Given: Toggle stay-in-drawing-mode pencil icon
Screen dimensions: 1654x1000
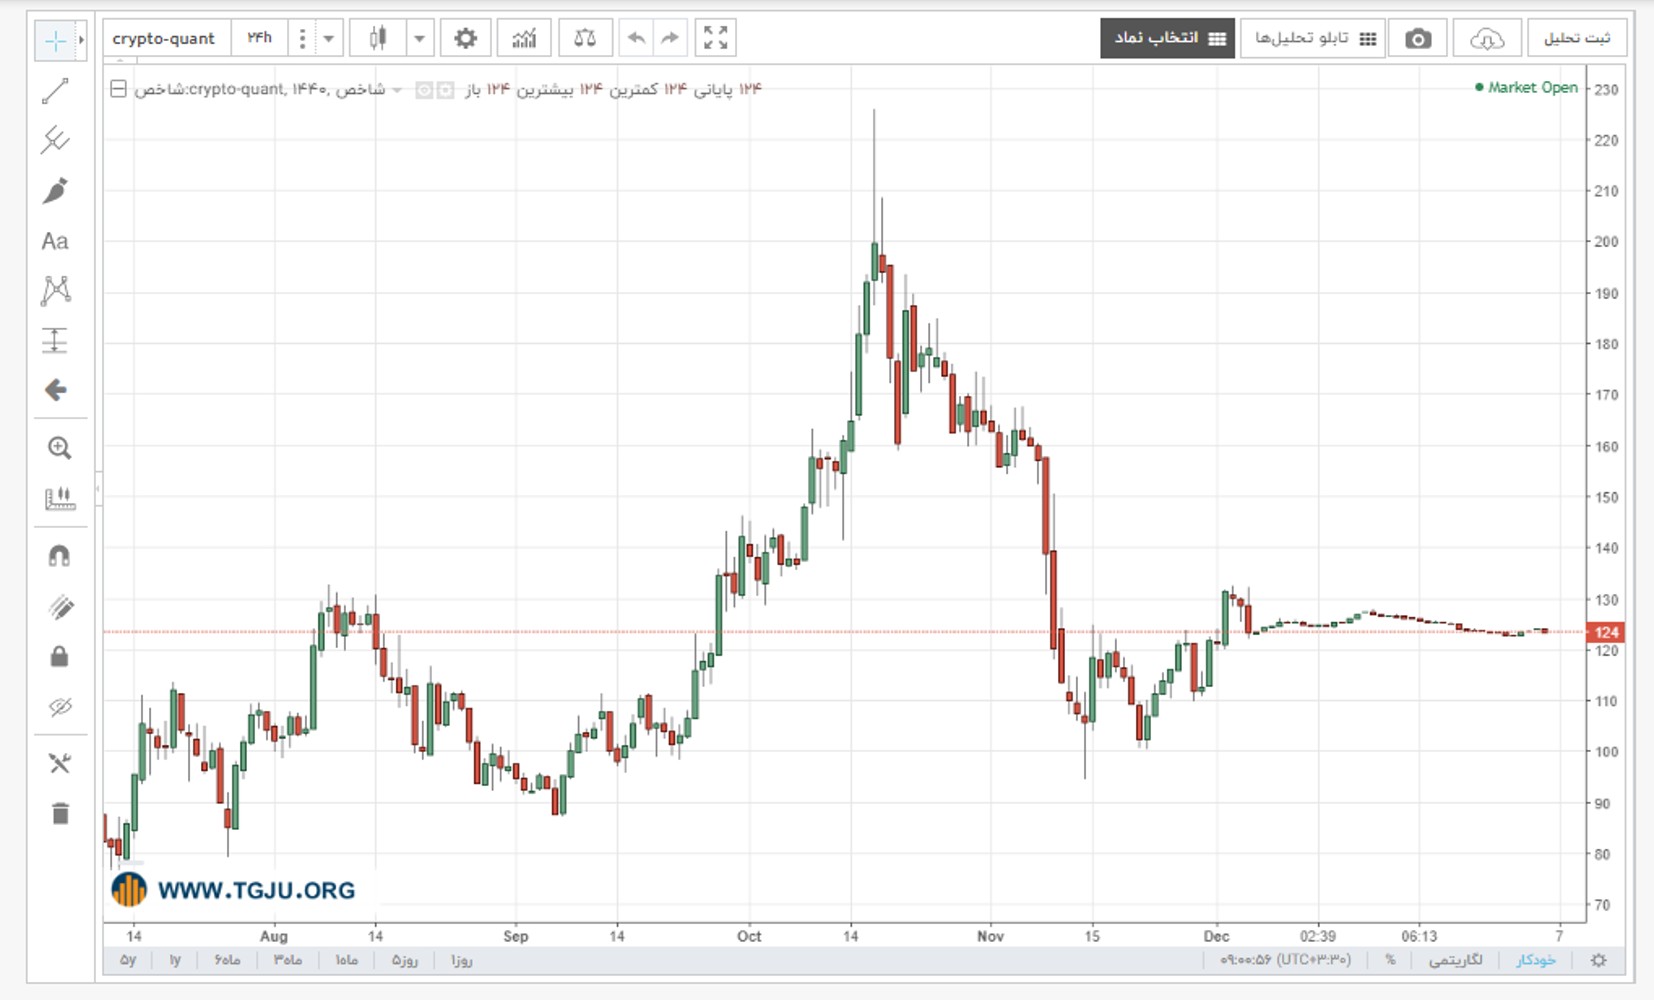Looking at the screenshot, I should pyautogui.click(x=60, y=607).
